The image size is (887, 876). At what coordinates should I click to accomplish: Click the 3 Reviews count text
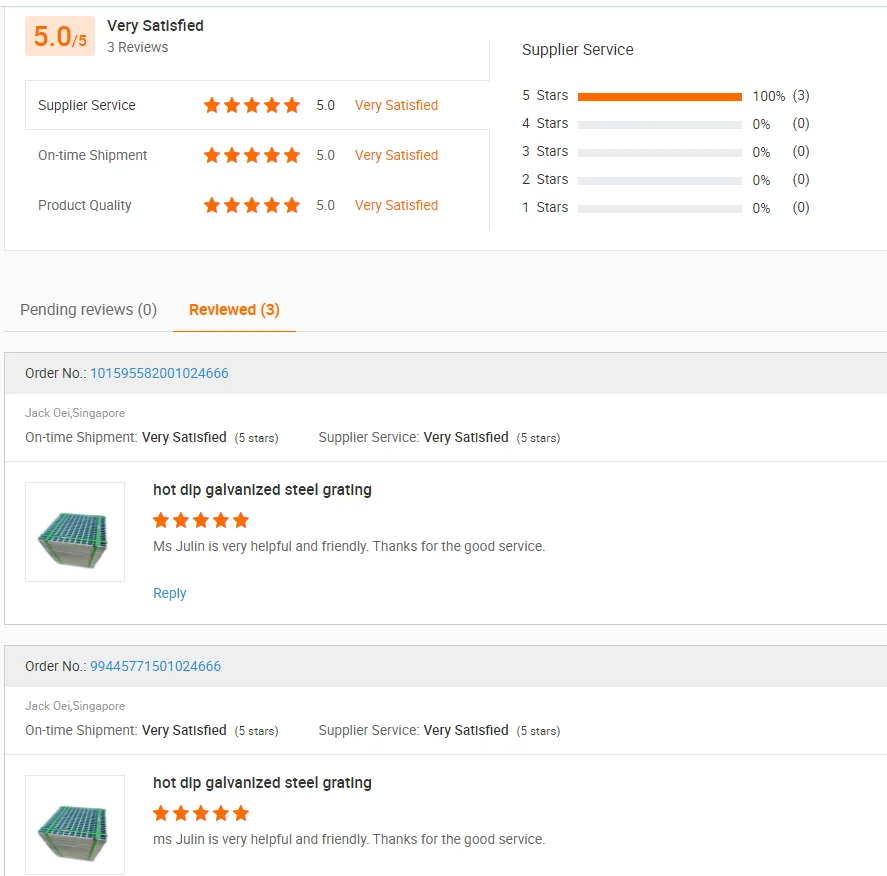click(x=138, y=47)
